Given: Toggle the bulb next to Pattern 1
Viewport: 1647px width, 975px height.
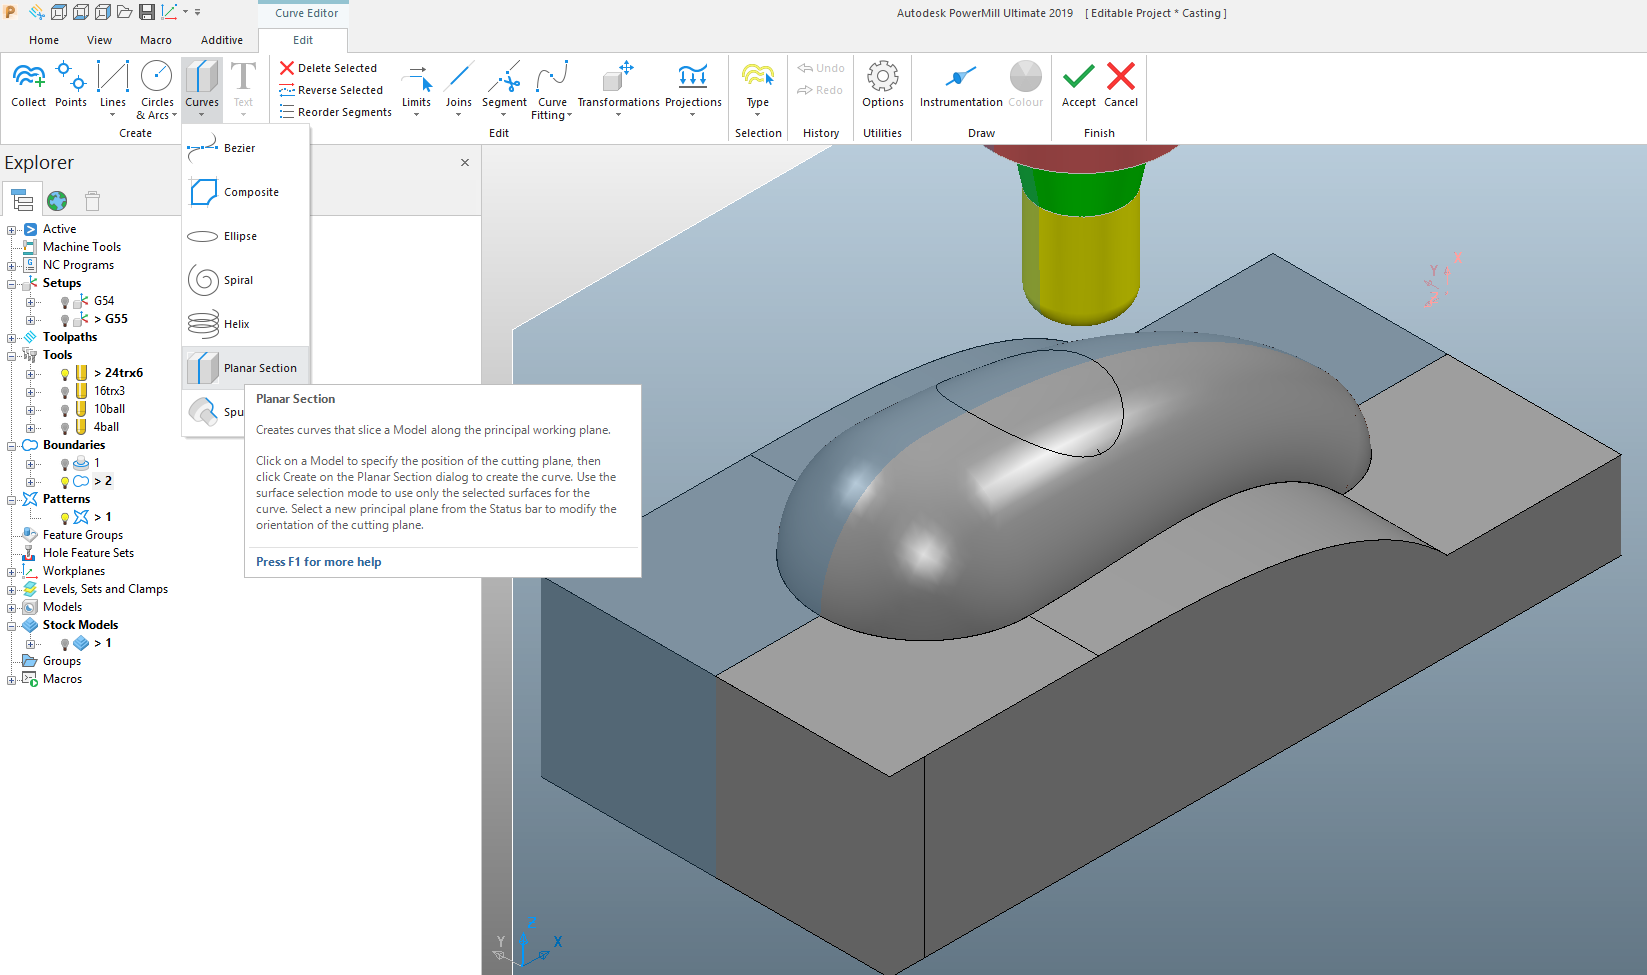Looking at the screenshot, I should pyautogui.click(x=64, y=516).
